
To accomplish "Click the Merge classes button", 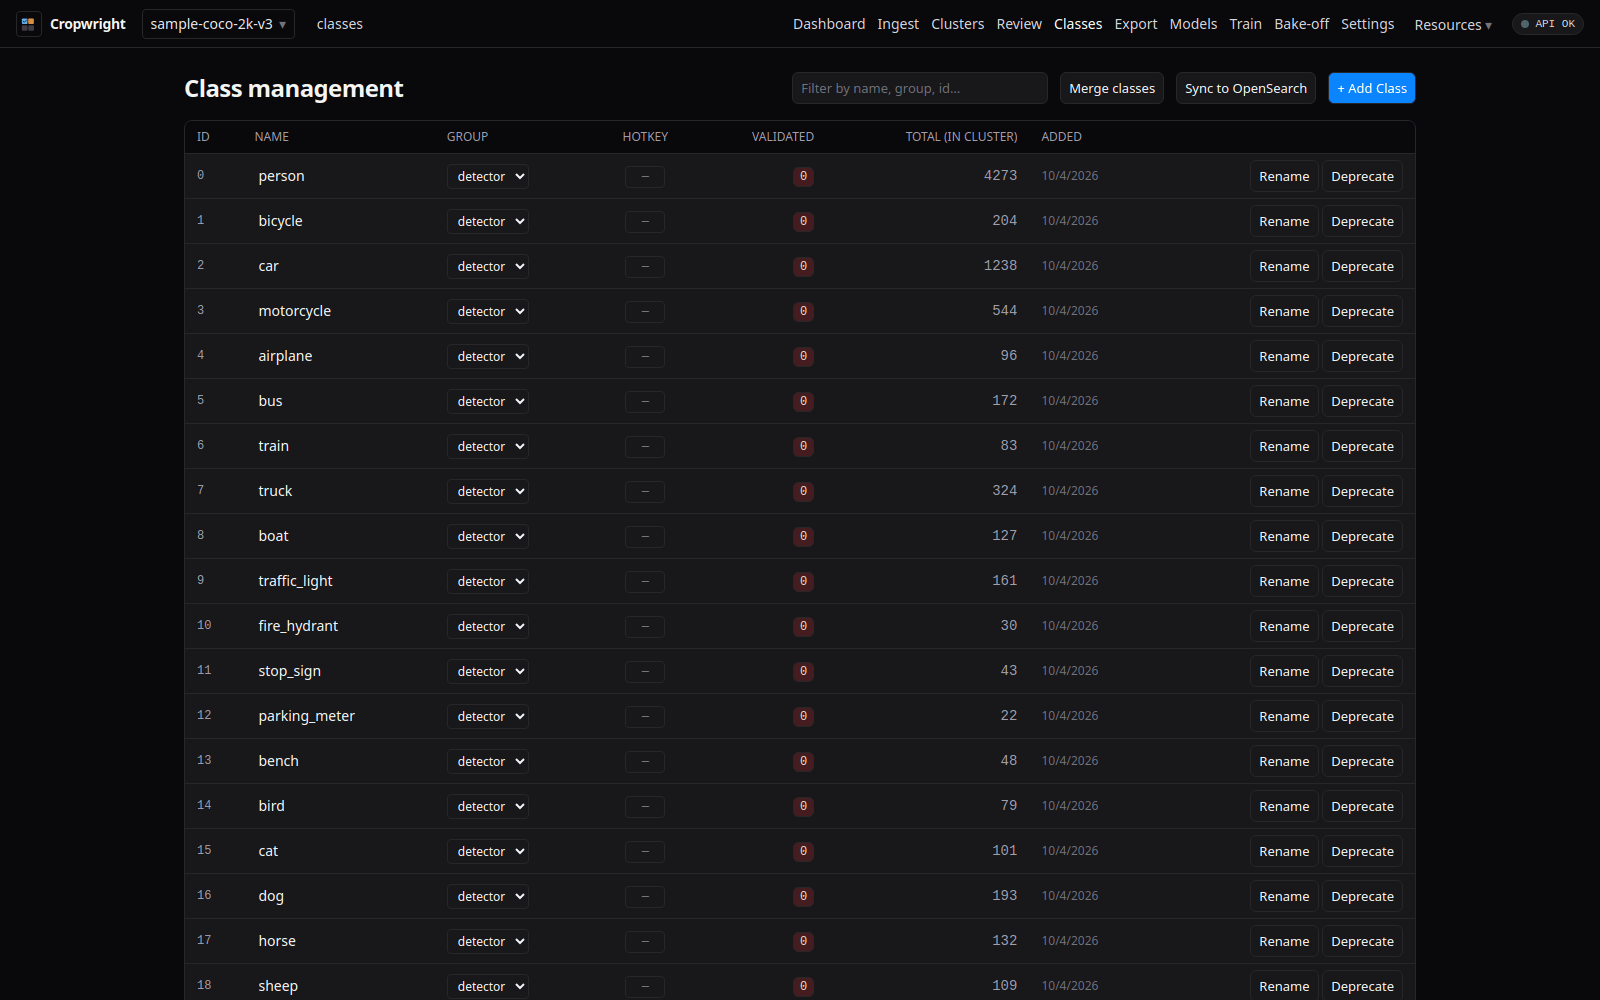I will point(1112,88).
